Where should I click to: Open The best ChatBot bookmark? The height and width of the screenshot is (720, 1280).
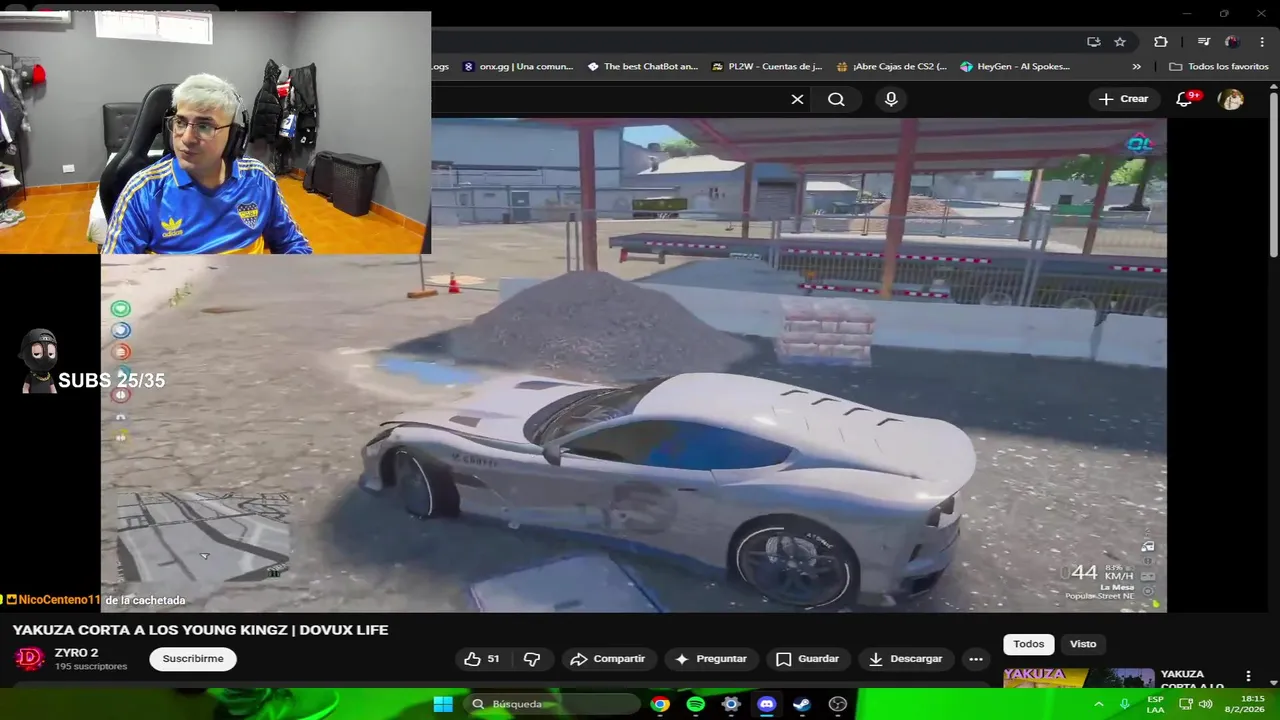(643, 67)
